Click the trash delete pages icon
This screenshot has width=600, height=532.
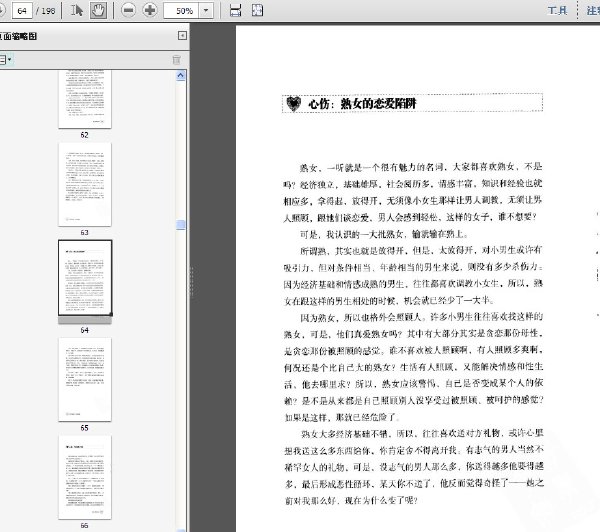[176, 60]
